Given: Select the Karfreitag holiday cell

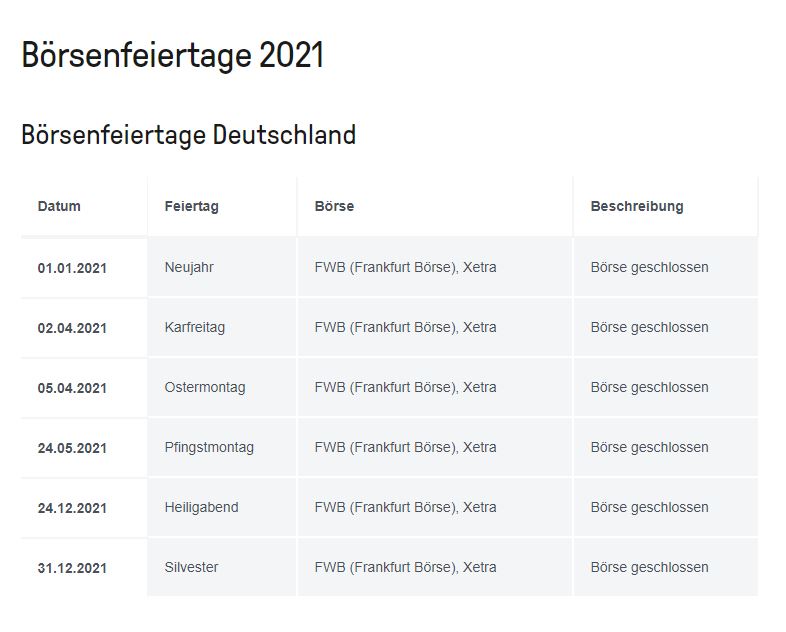Looking at the screenshot, I should 194,327.
